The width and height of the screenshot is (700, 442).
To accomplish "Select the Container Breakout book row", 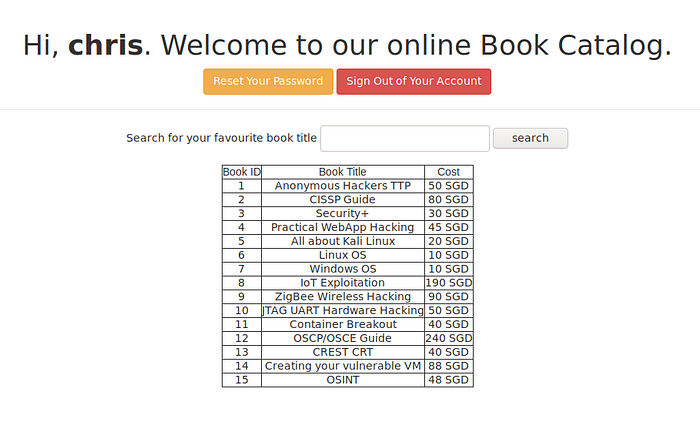I will tap(342, 325).
